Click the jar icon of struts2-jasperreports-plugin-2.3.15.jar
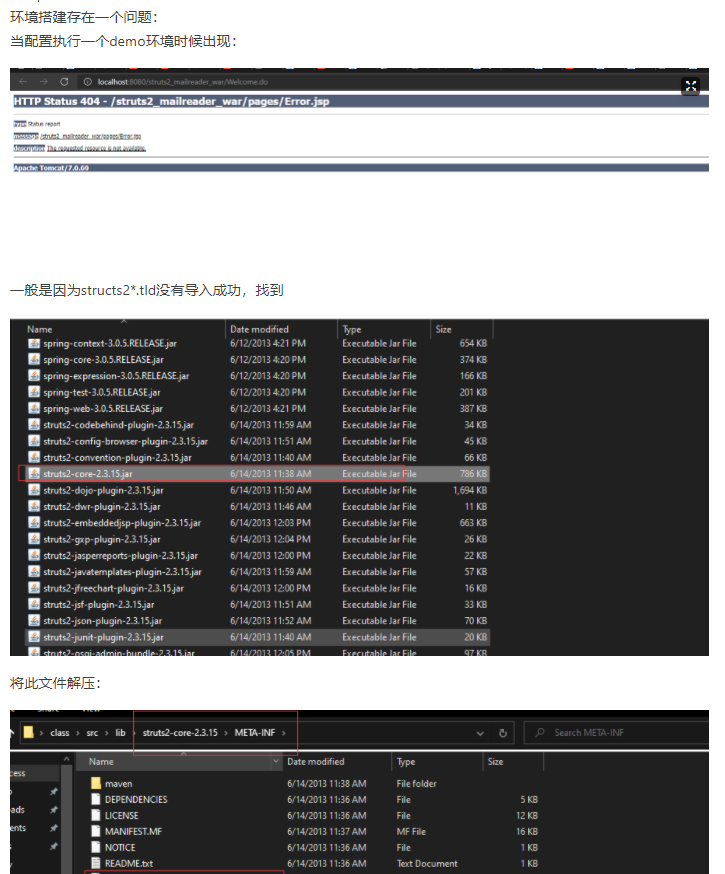The image size is (725, 874). tap(34, 555)
